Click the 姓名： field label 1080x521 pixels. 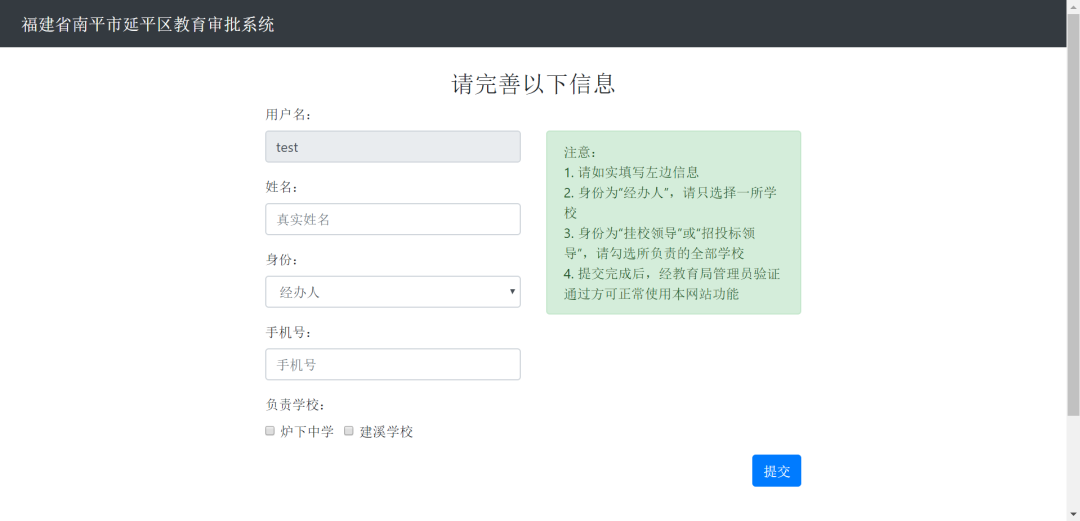coord(286,187)
